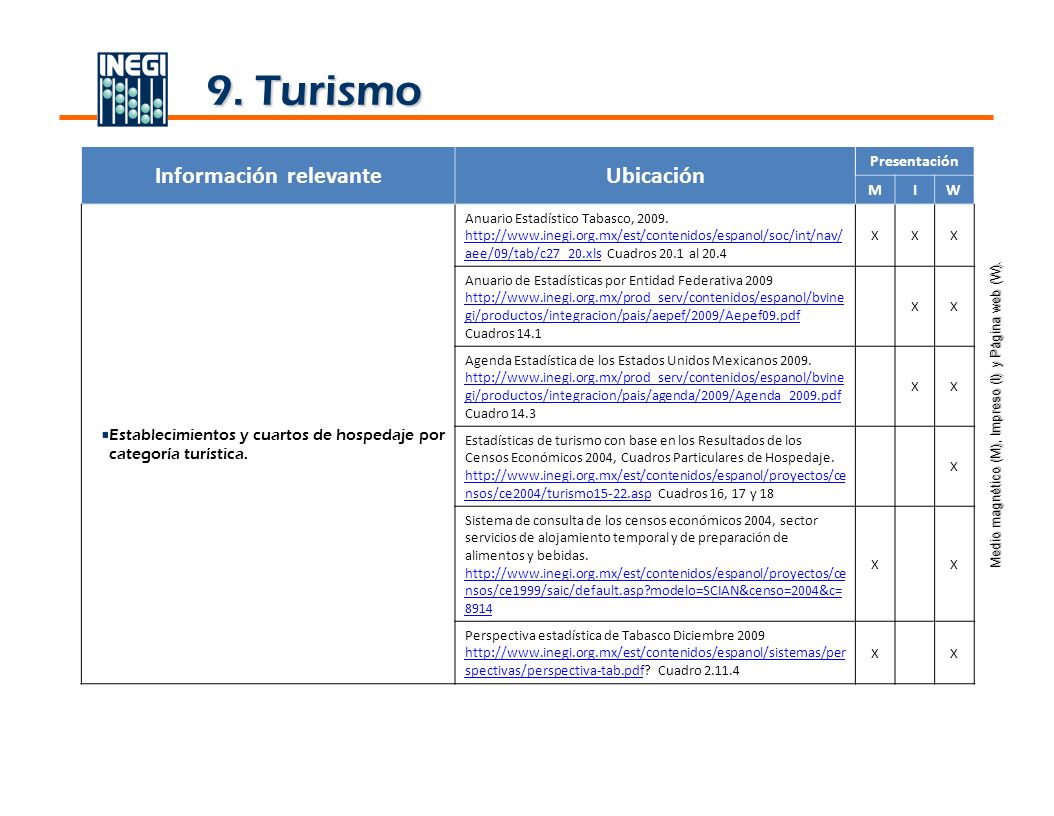1054x816 pixels.
Task: Click the INEGI logo
Action: [132, 89]
